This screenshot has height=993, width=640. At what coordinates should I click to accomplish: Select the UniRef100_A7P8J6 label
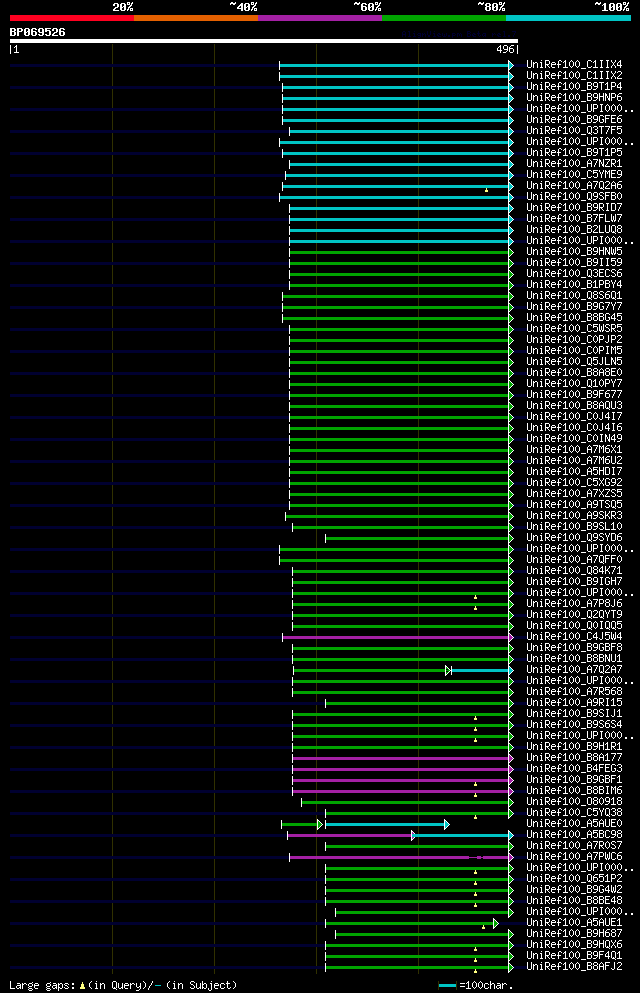click(574, 604)
